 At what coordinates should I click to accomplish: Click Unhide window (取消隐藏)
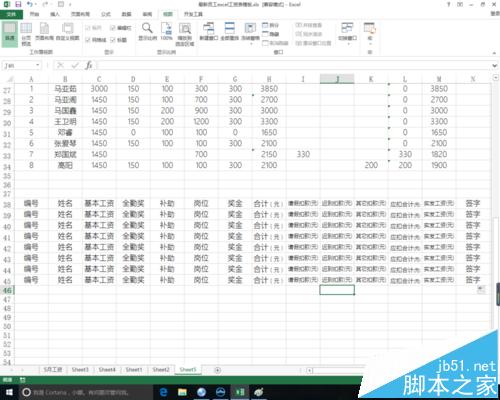coord(275,43)
